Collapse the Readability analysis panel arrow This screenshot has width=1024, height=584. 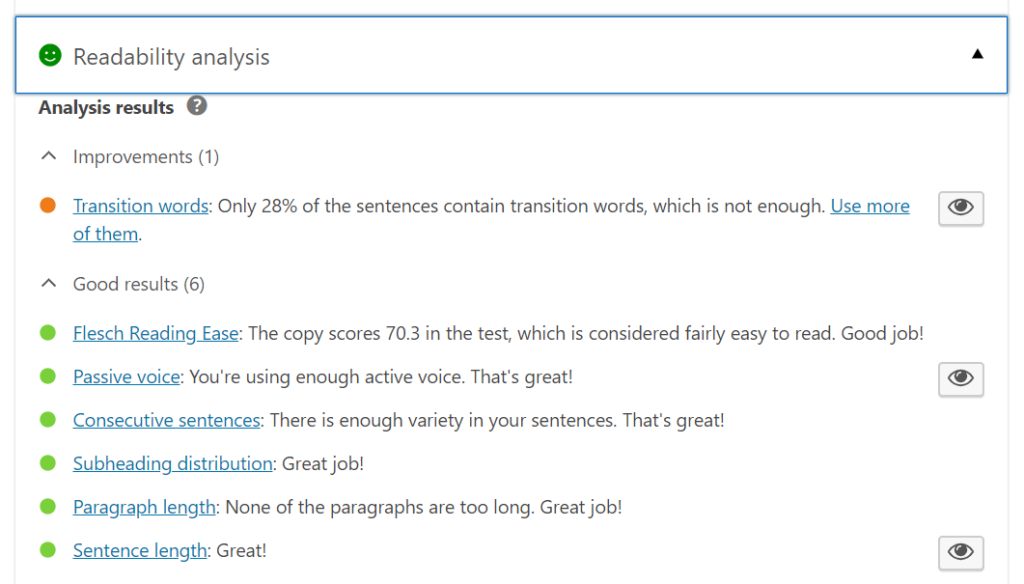pyautogui.click(x=977, y=55)
